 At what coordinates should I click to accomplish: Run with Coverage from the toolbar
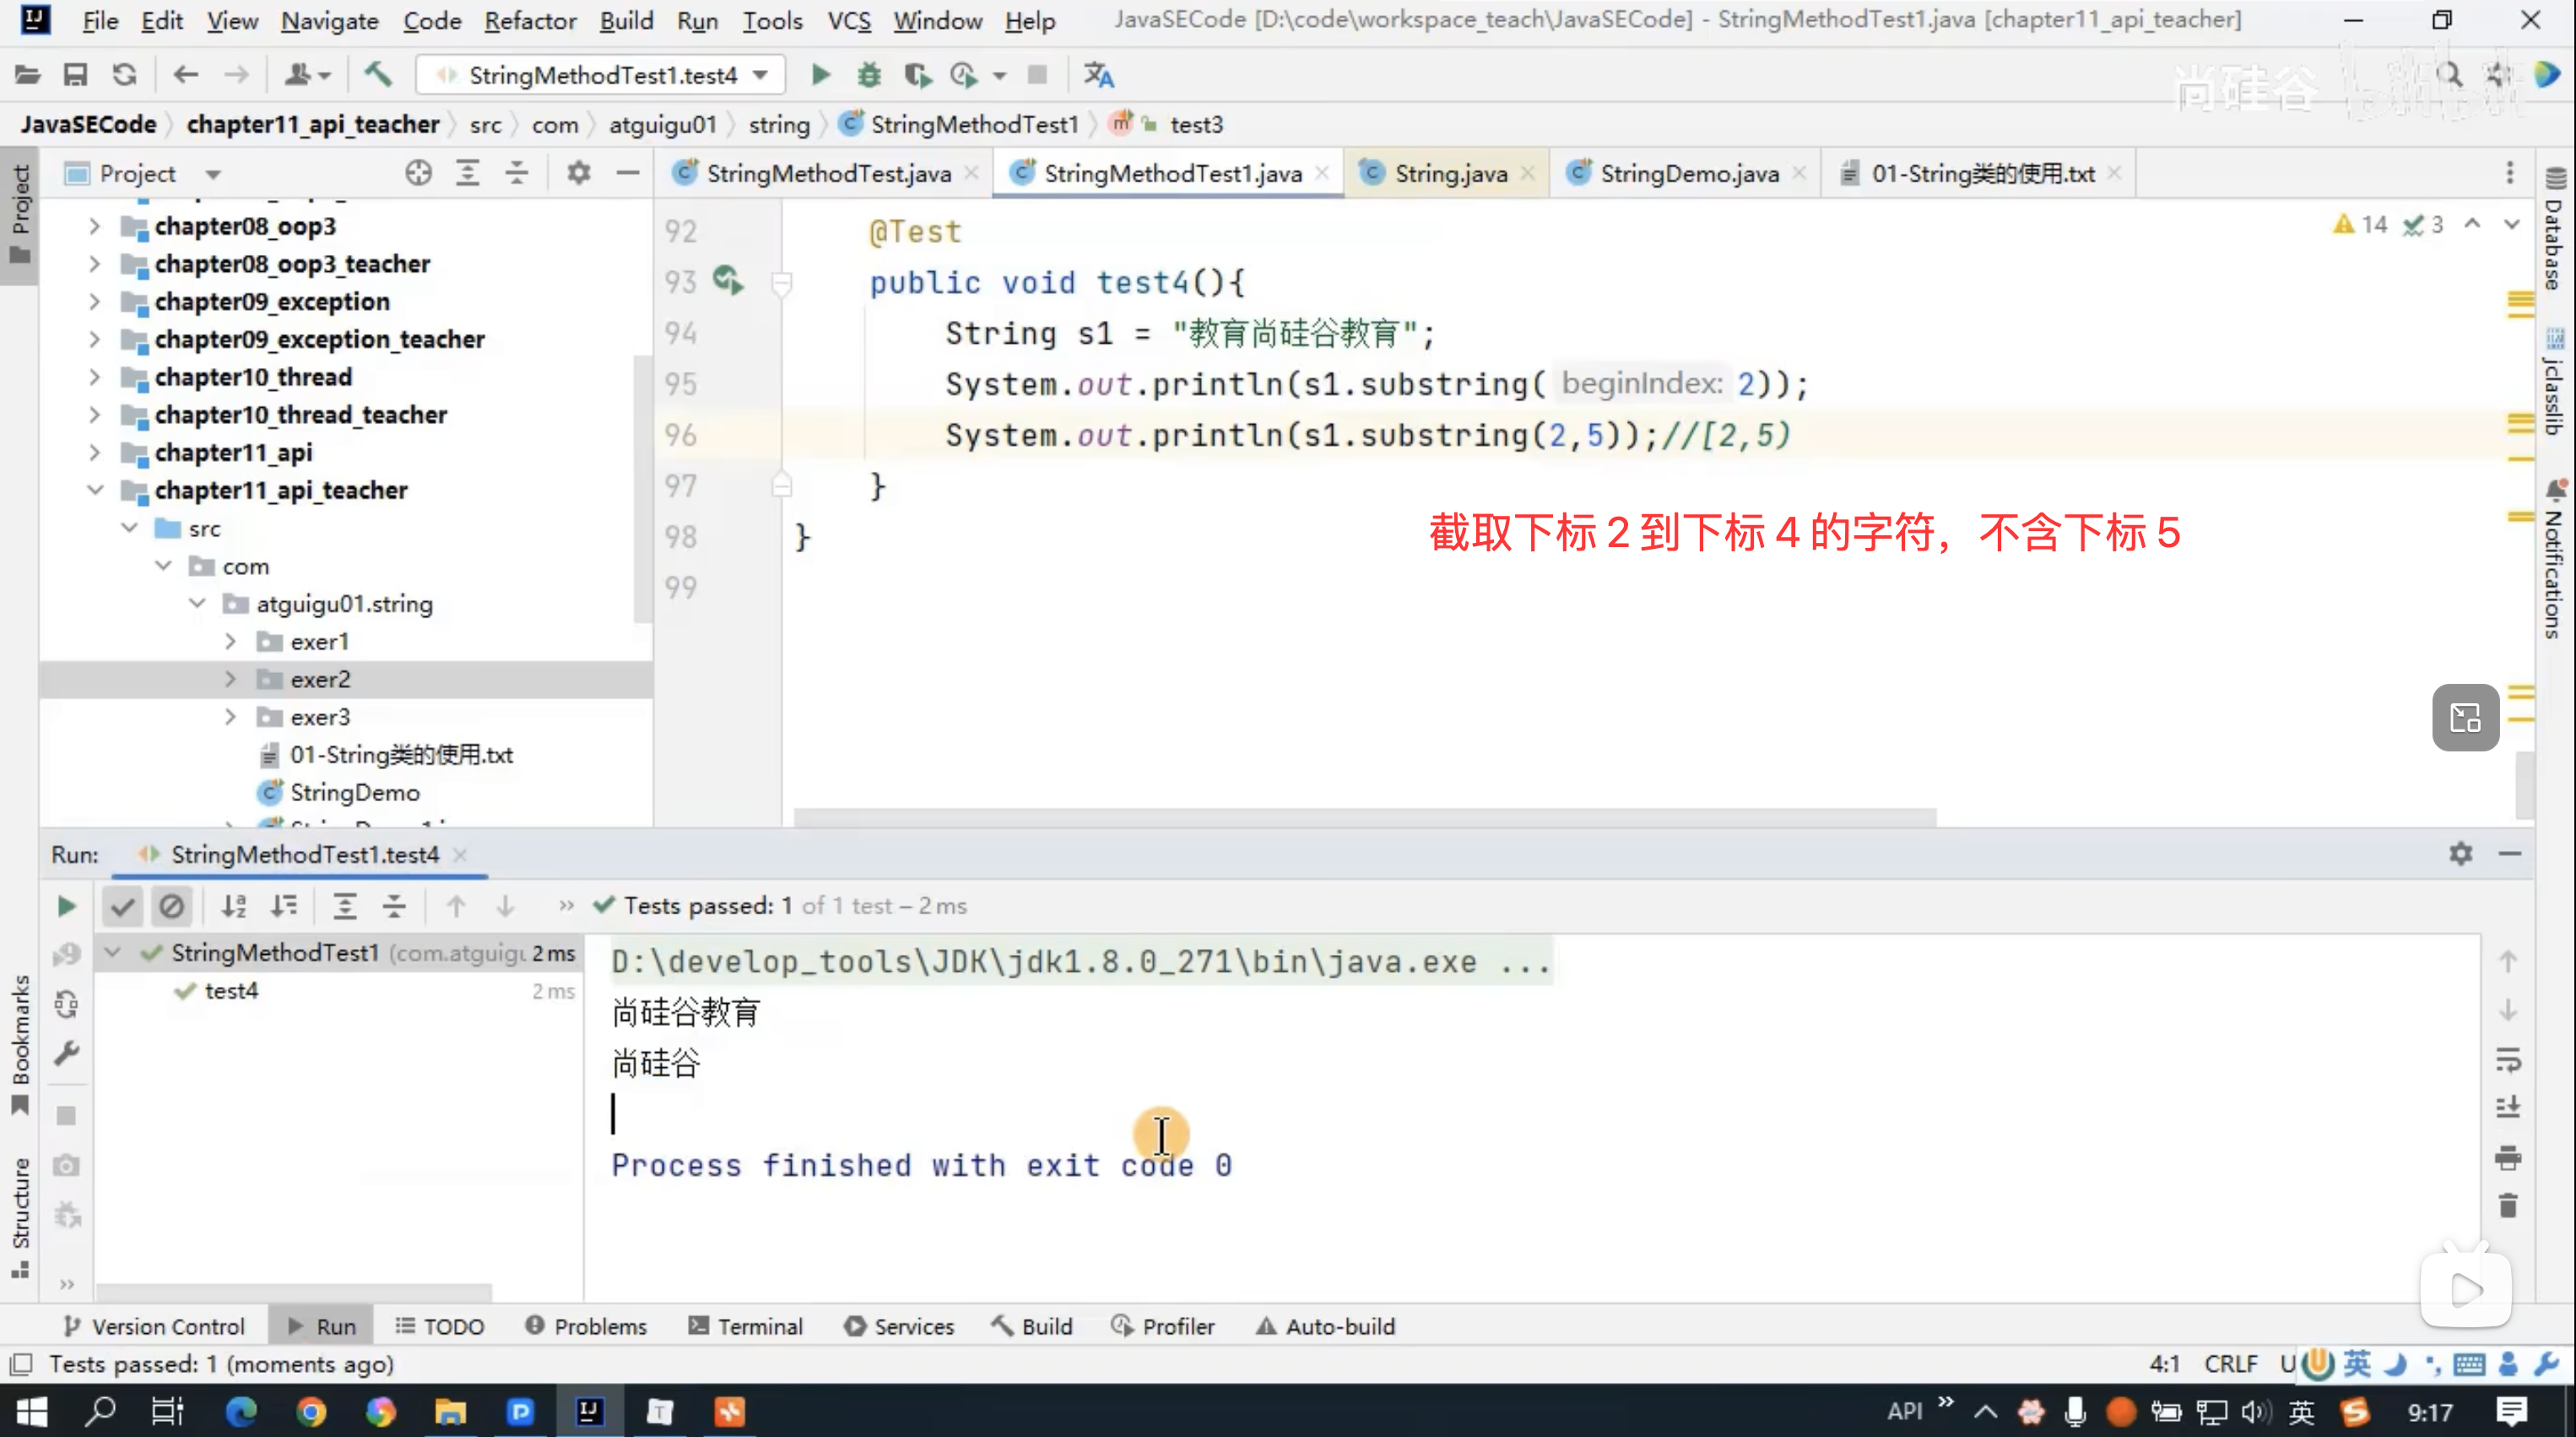917,75
